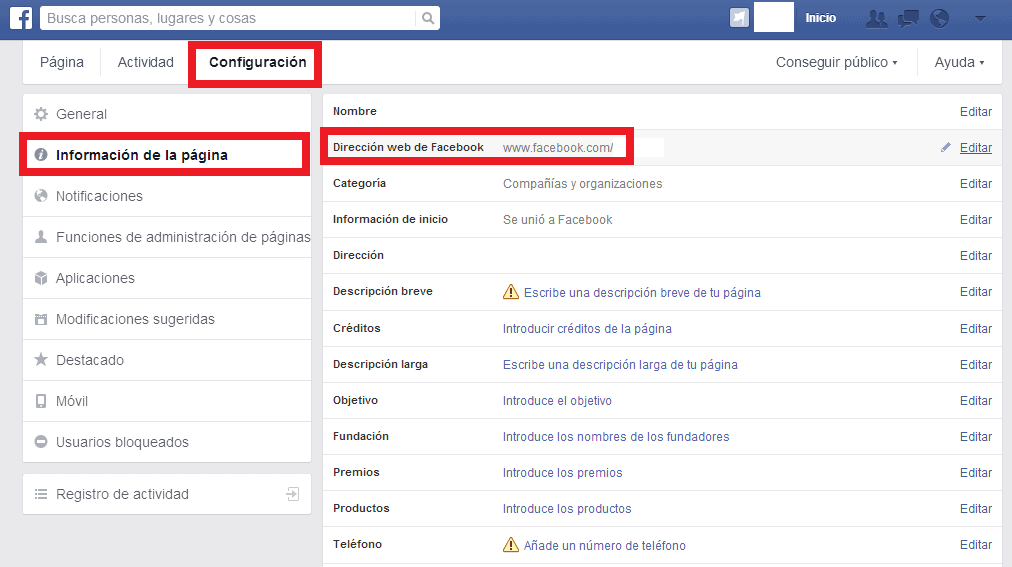The image size is (1012, 567).
Task: Click the warning icon in Descripción breve row
Action: (x=511, y=292)
